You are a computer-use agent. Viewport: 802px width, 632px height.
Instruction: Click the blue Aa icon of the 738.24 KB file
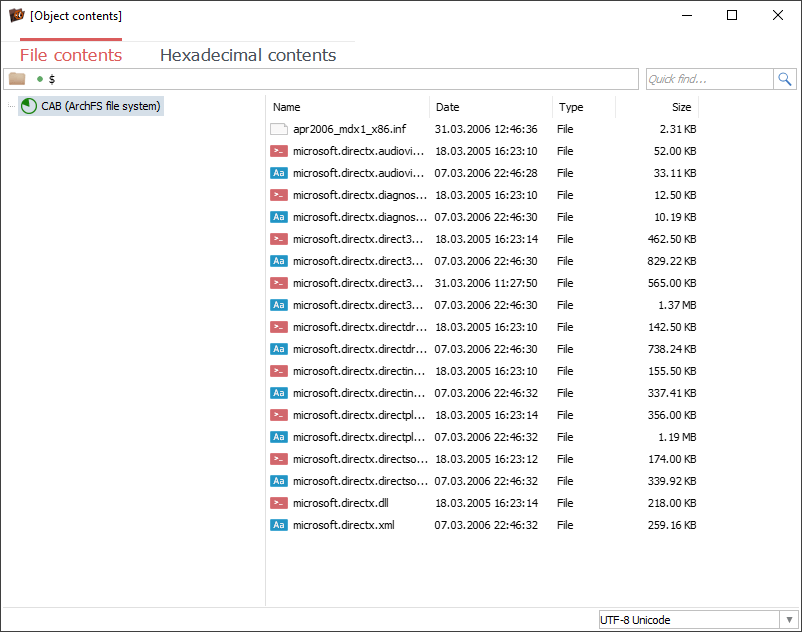(x=279, y=349)
